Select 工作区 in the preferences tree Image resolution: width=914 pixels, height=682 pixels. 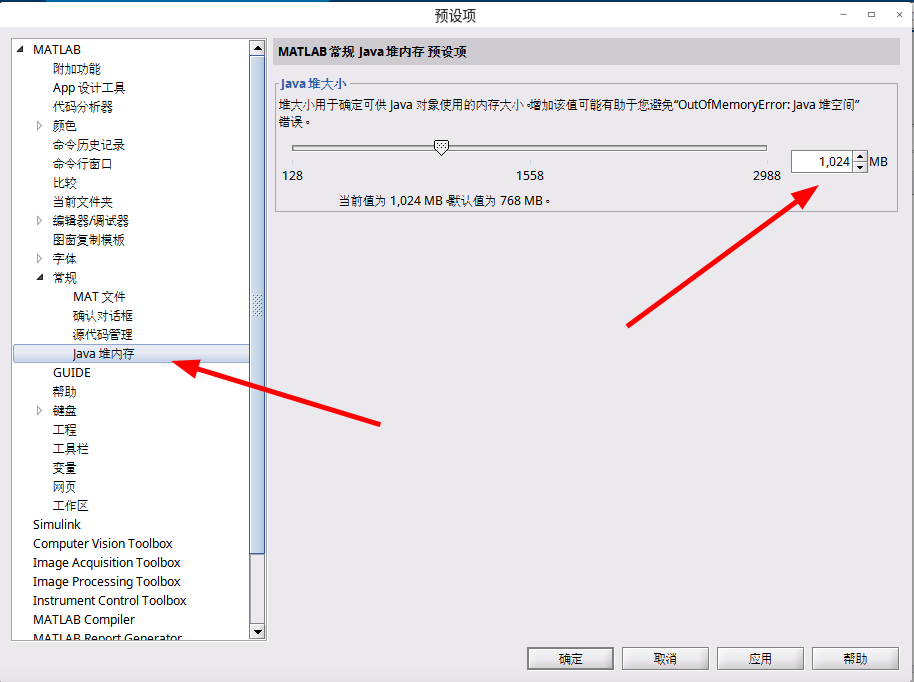pyautogui.click(x=71, y=505)
